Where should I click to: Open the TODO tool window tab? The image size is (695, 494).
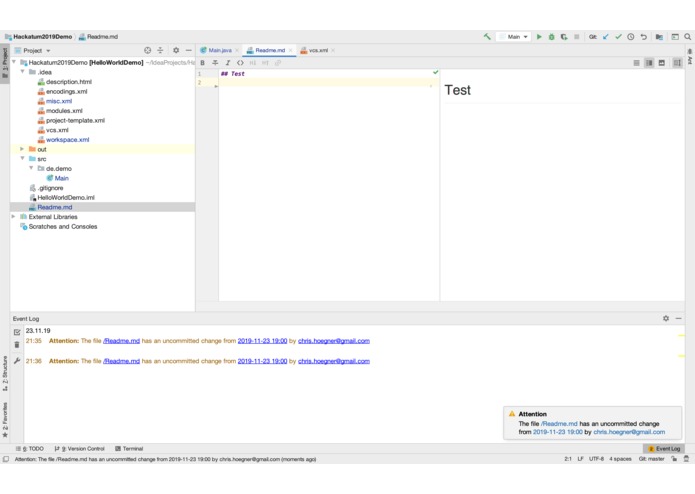(x=29, y=448)
